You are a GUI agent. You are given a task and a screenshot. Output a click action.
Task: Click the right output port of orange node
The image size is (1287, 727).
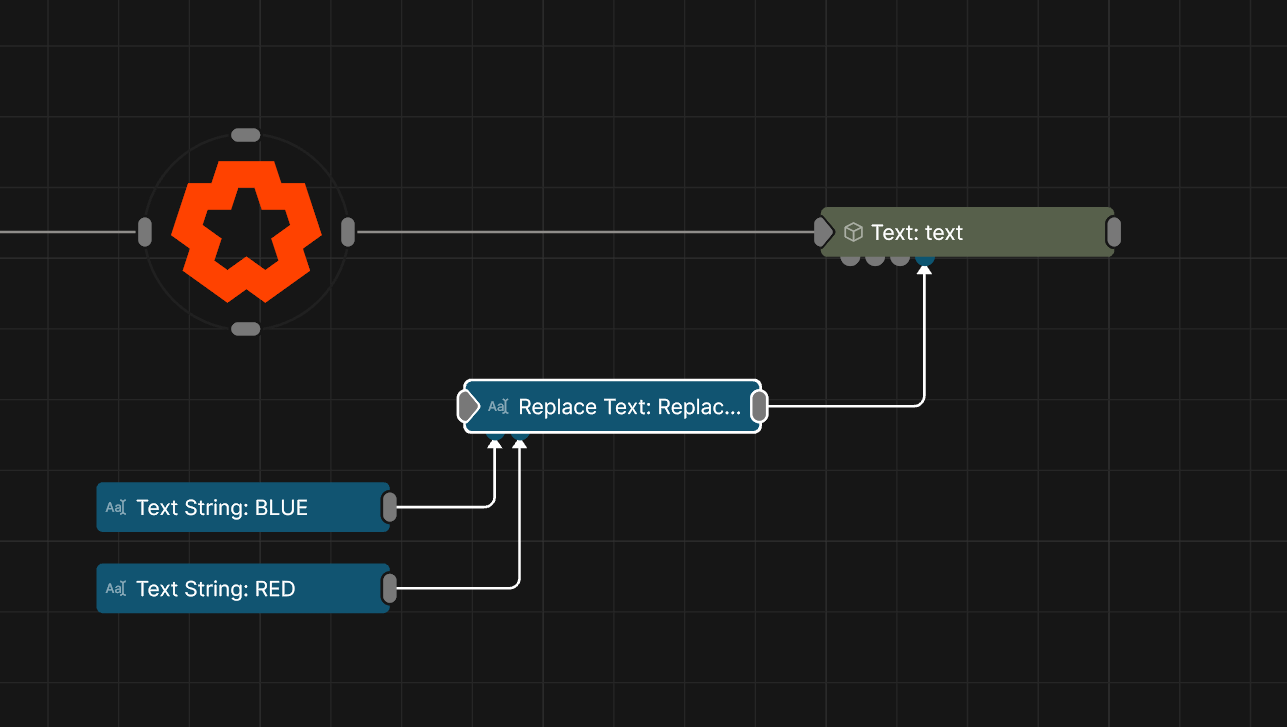tap(348, 232)
